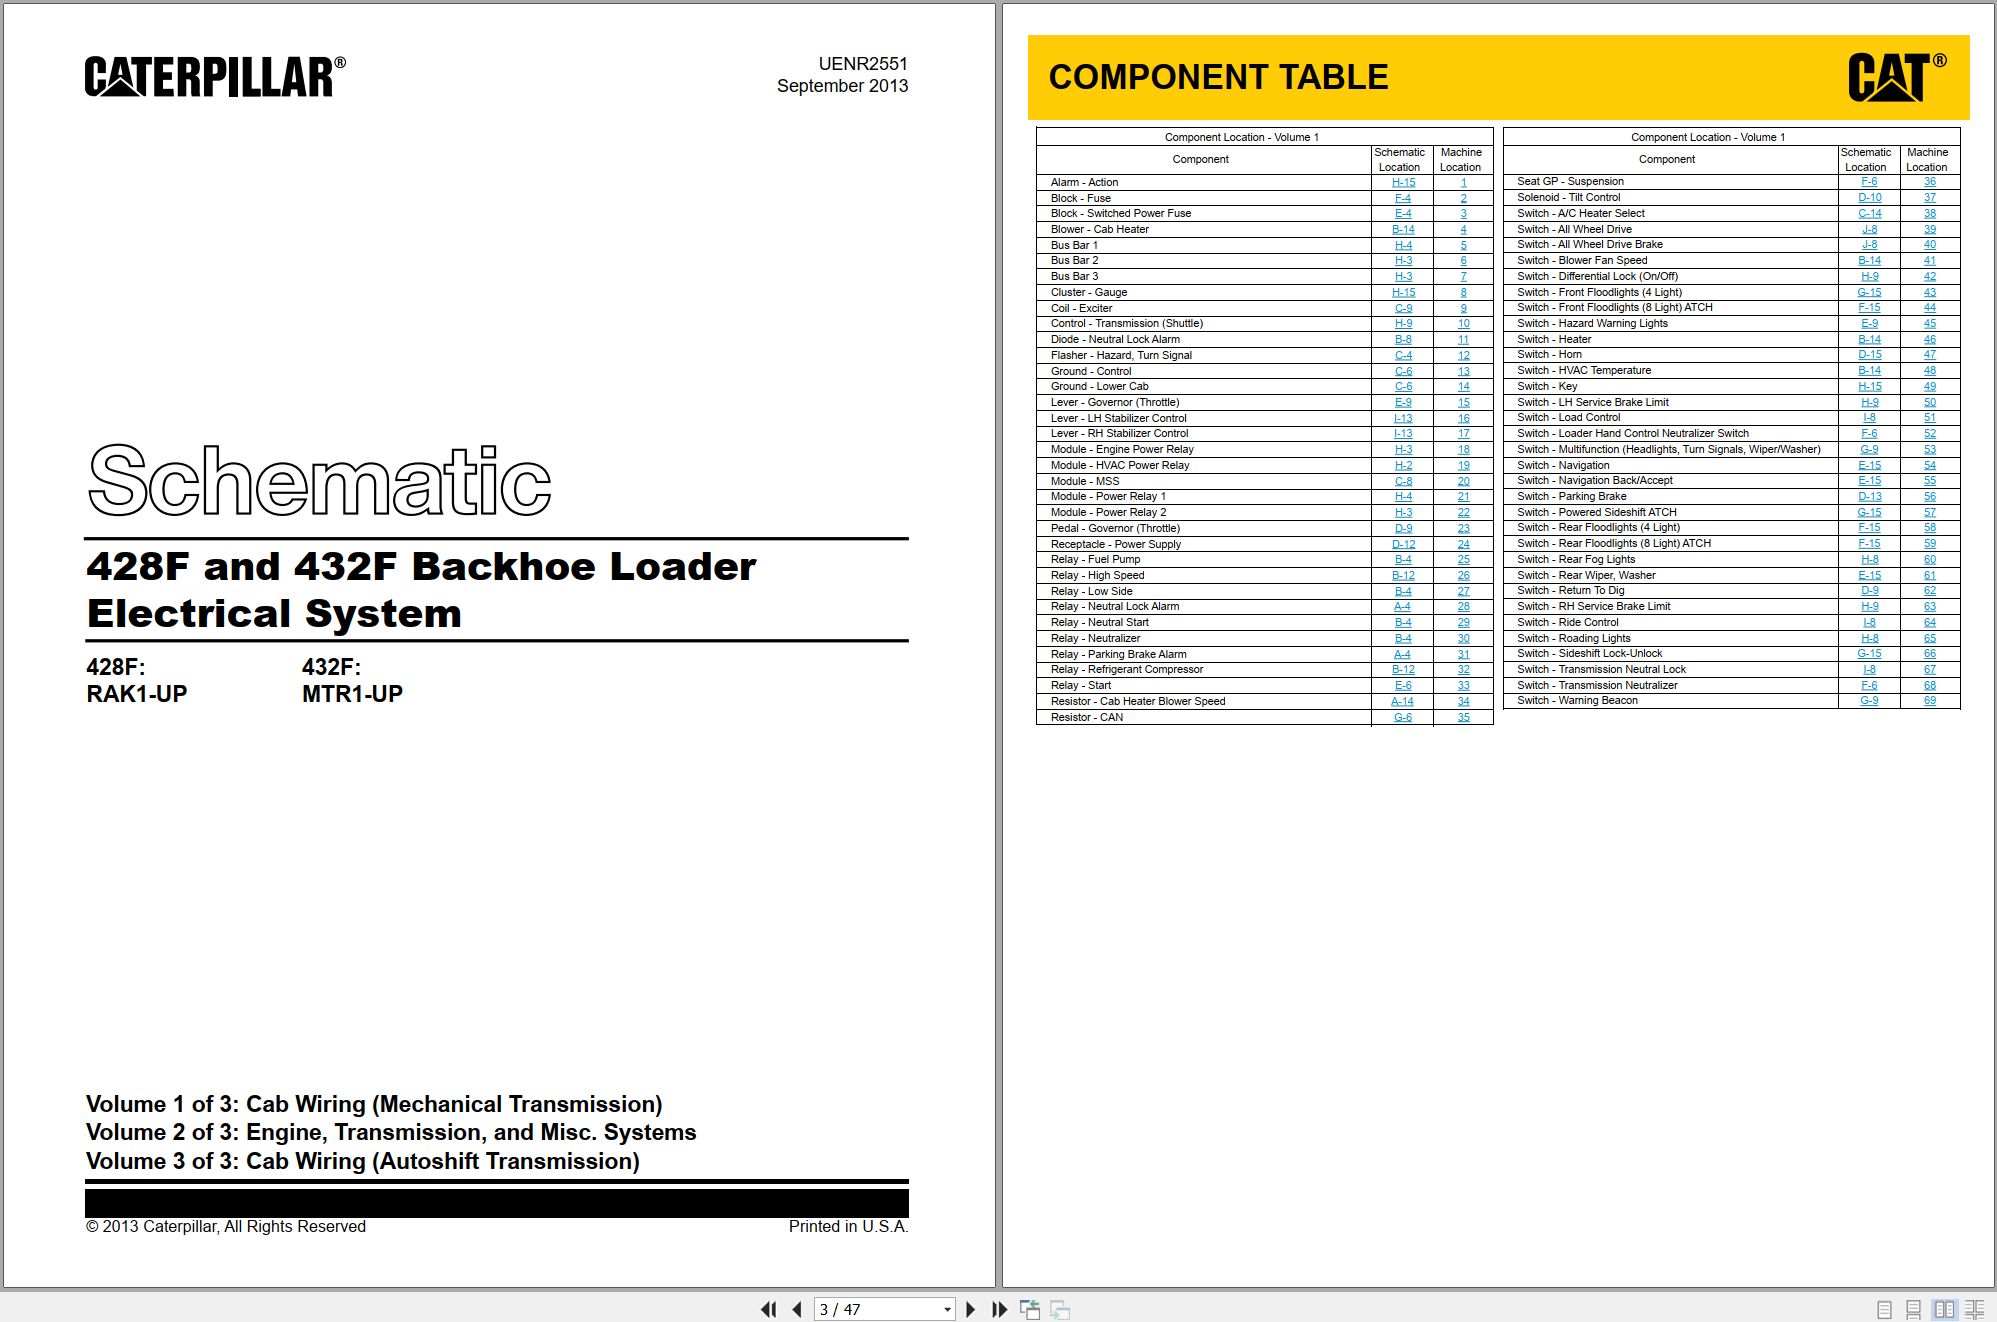Viewport: 1997px width, 1322px height.
Task: Open schematic link C-4 for Flasher - Hazard
Action: [x=1403, y=355]
